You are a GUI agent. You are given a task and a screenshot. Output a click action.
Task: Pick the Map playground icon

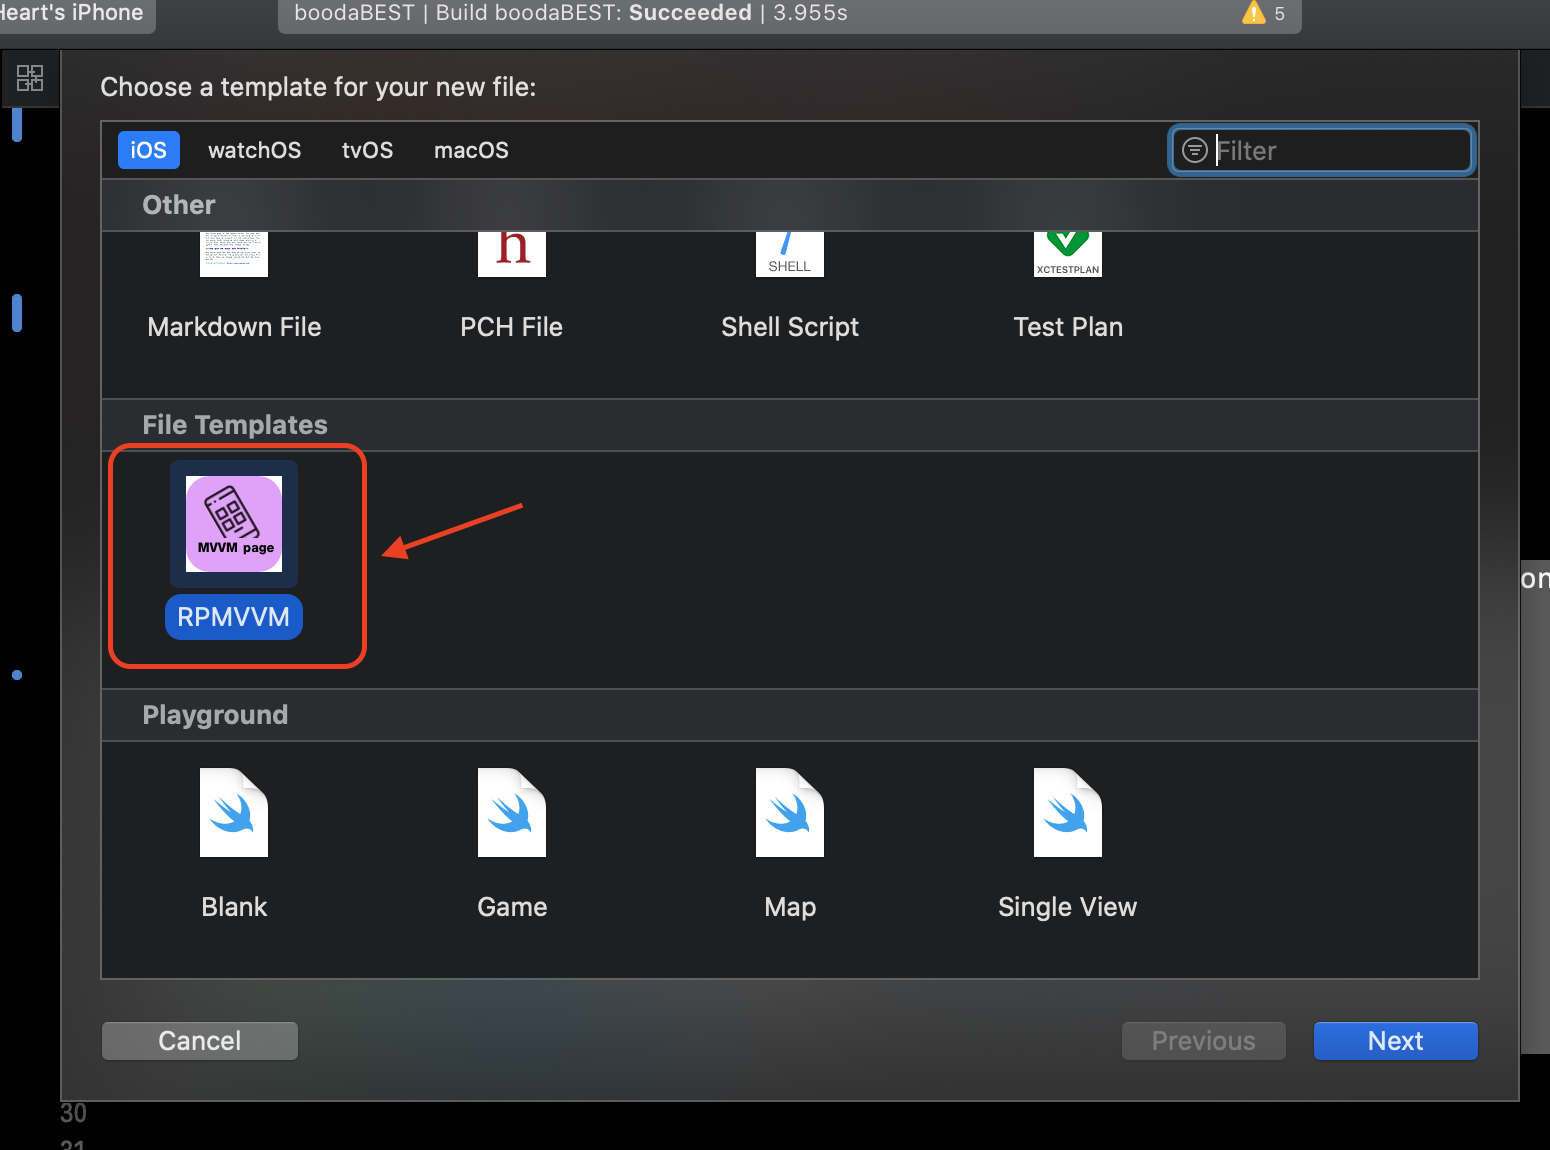pos(790,812)
